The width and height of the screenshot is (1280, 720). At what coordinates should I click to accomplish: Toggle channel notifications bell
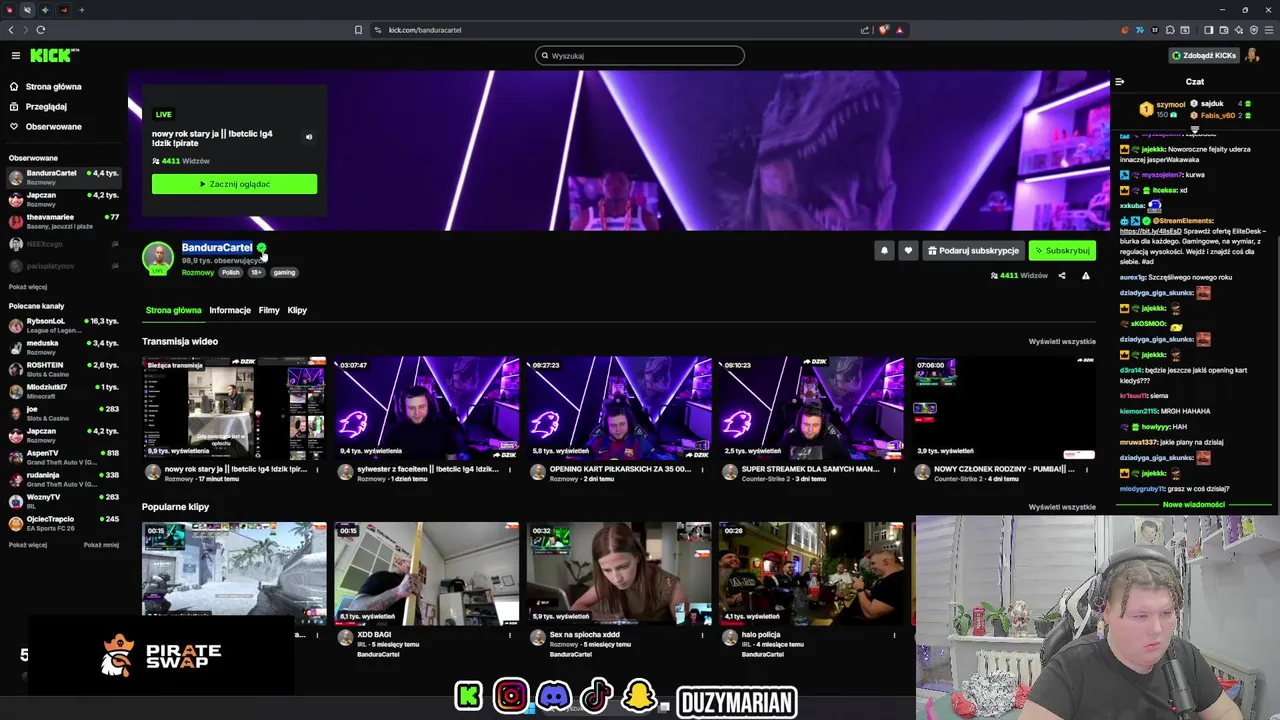pyautogui.click(x=884, y=251)
